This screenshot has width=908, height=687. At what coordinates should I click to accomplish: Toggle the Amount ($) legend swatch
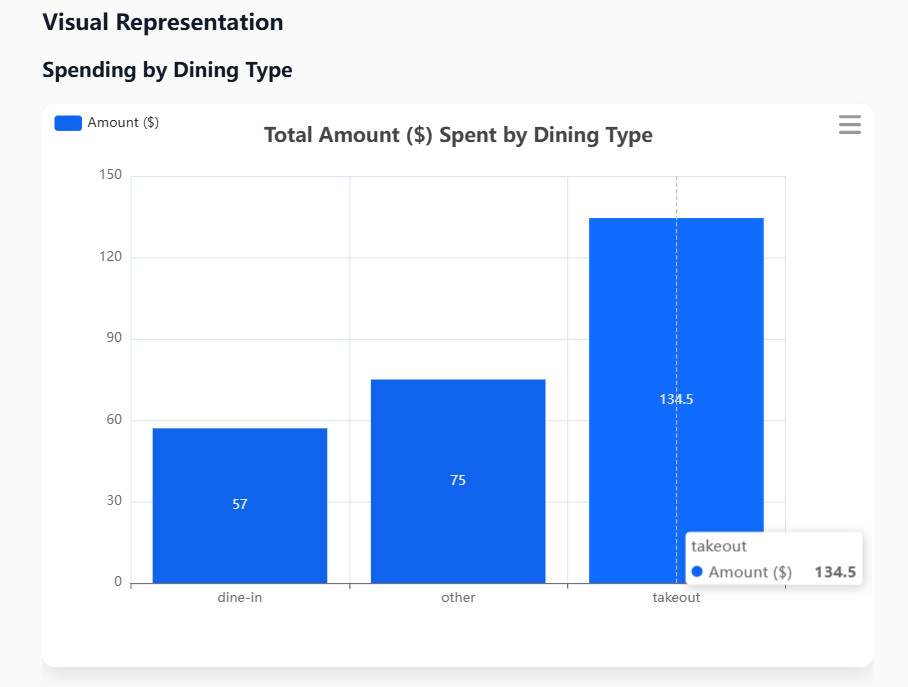68,123
